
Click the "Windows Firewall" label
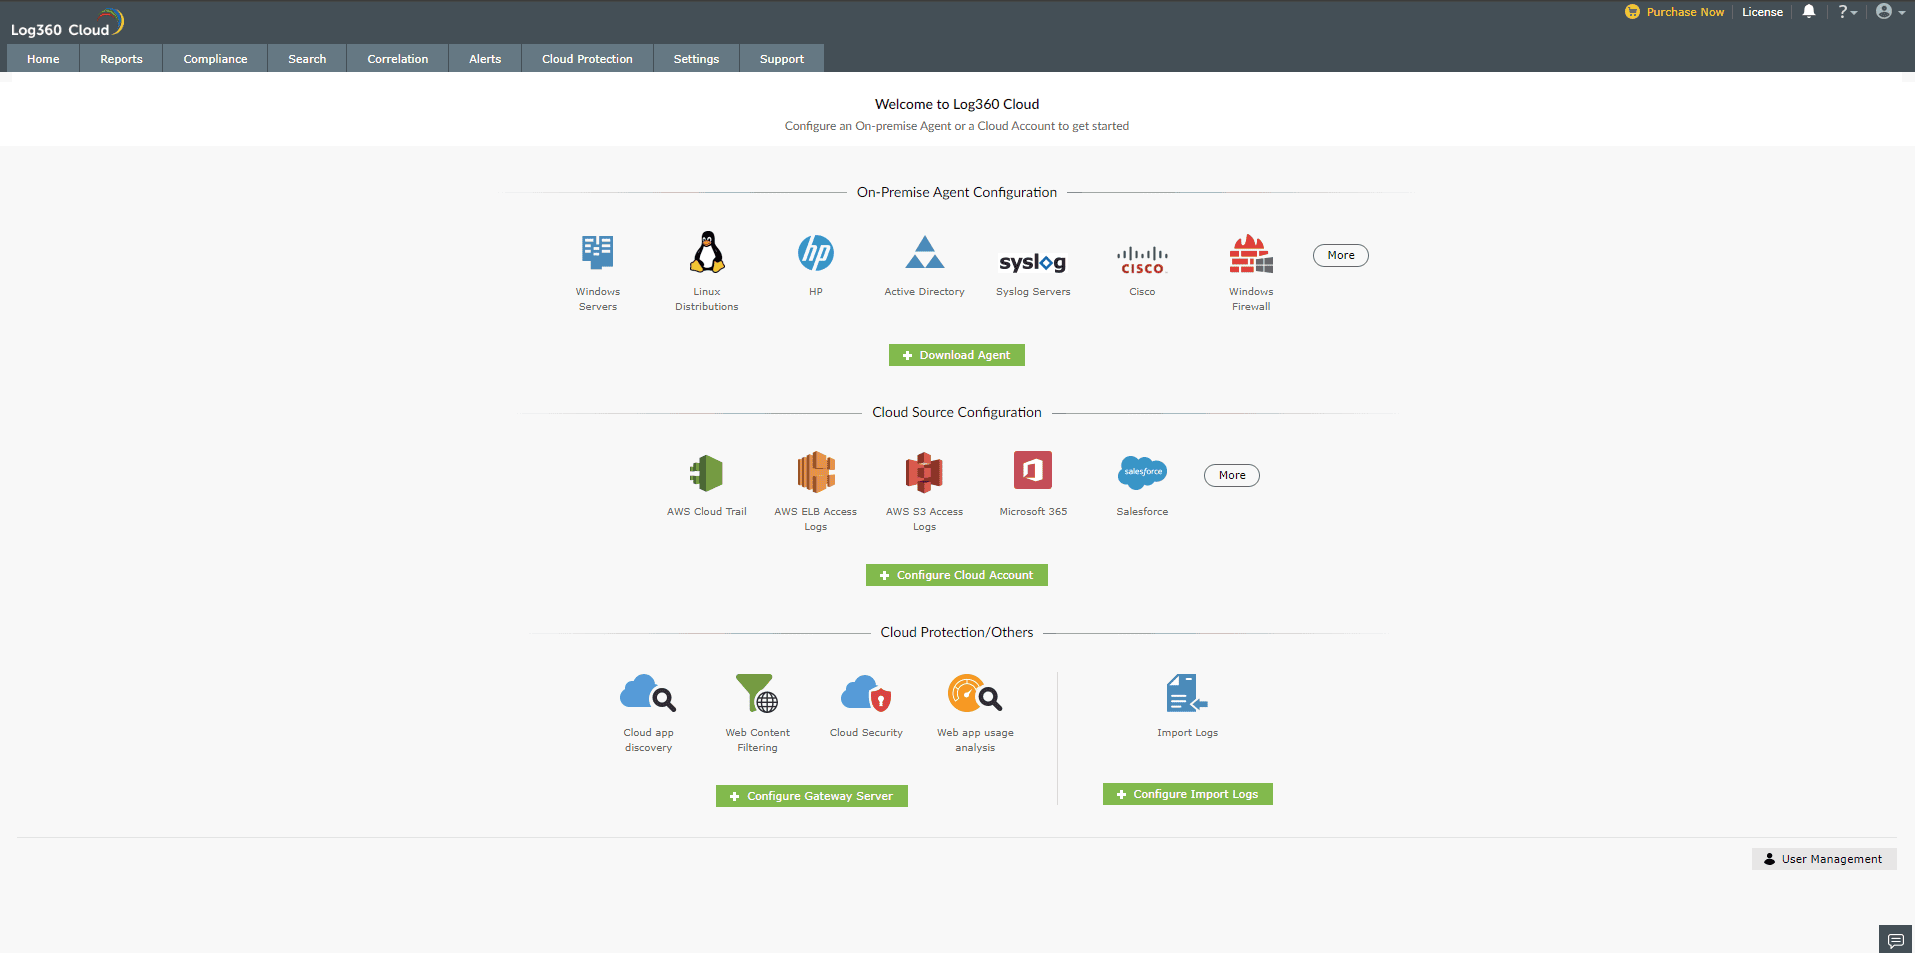coord(1251,299)
